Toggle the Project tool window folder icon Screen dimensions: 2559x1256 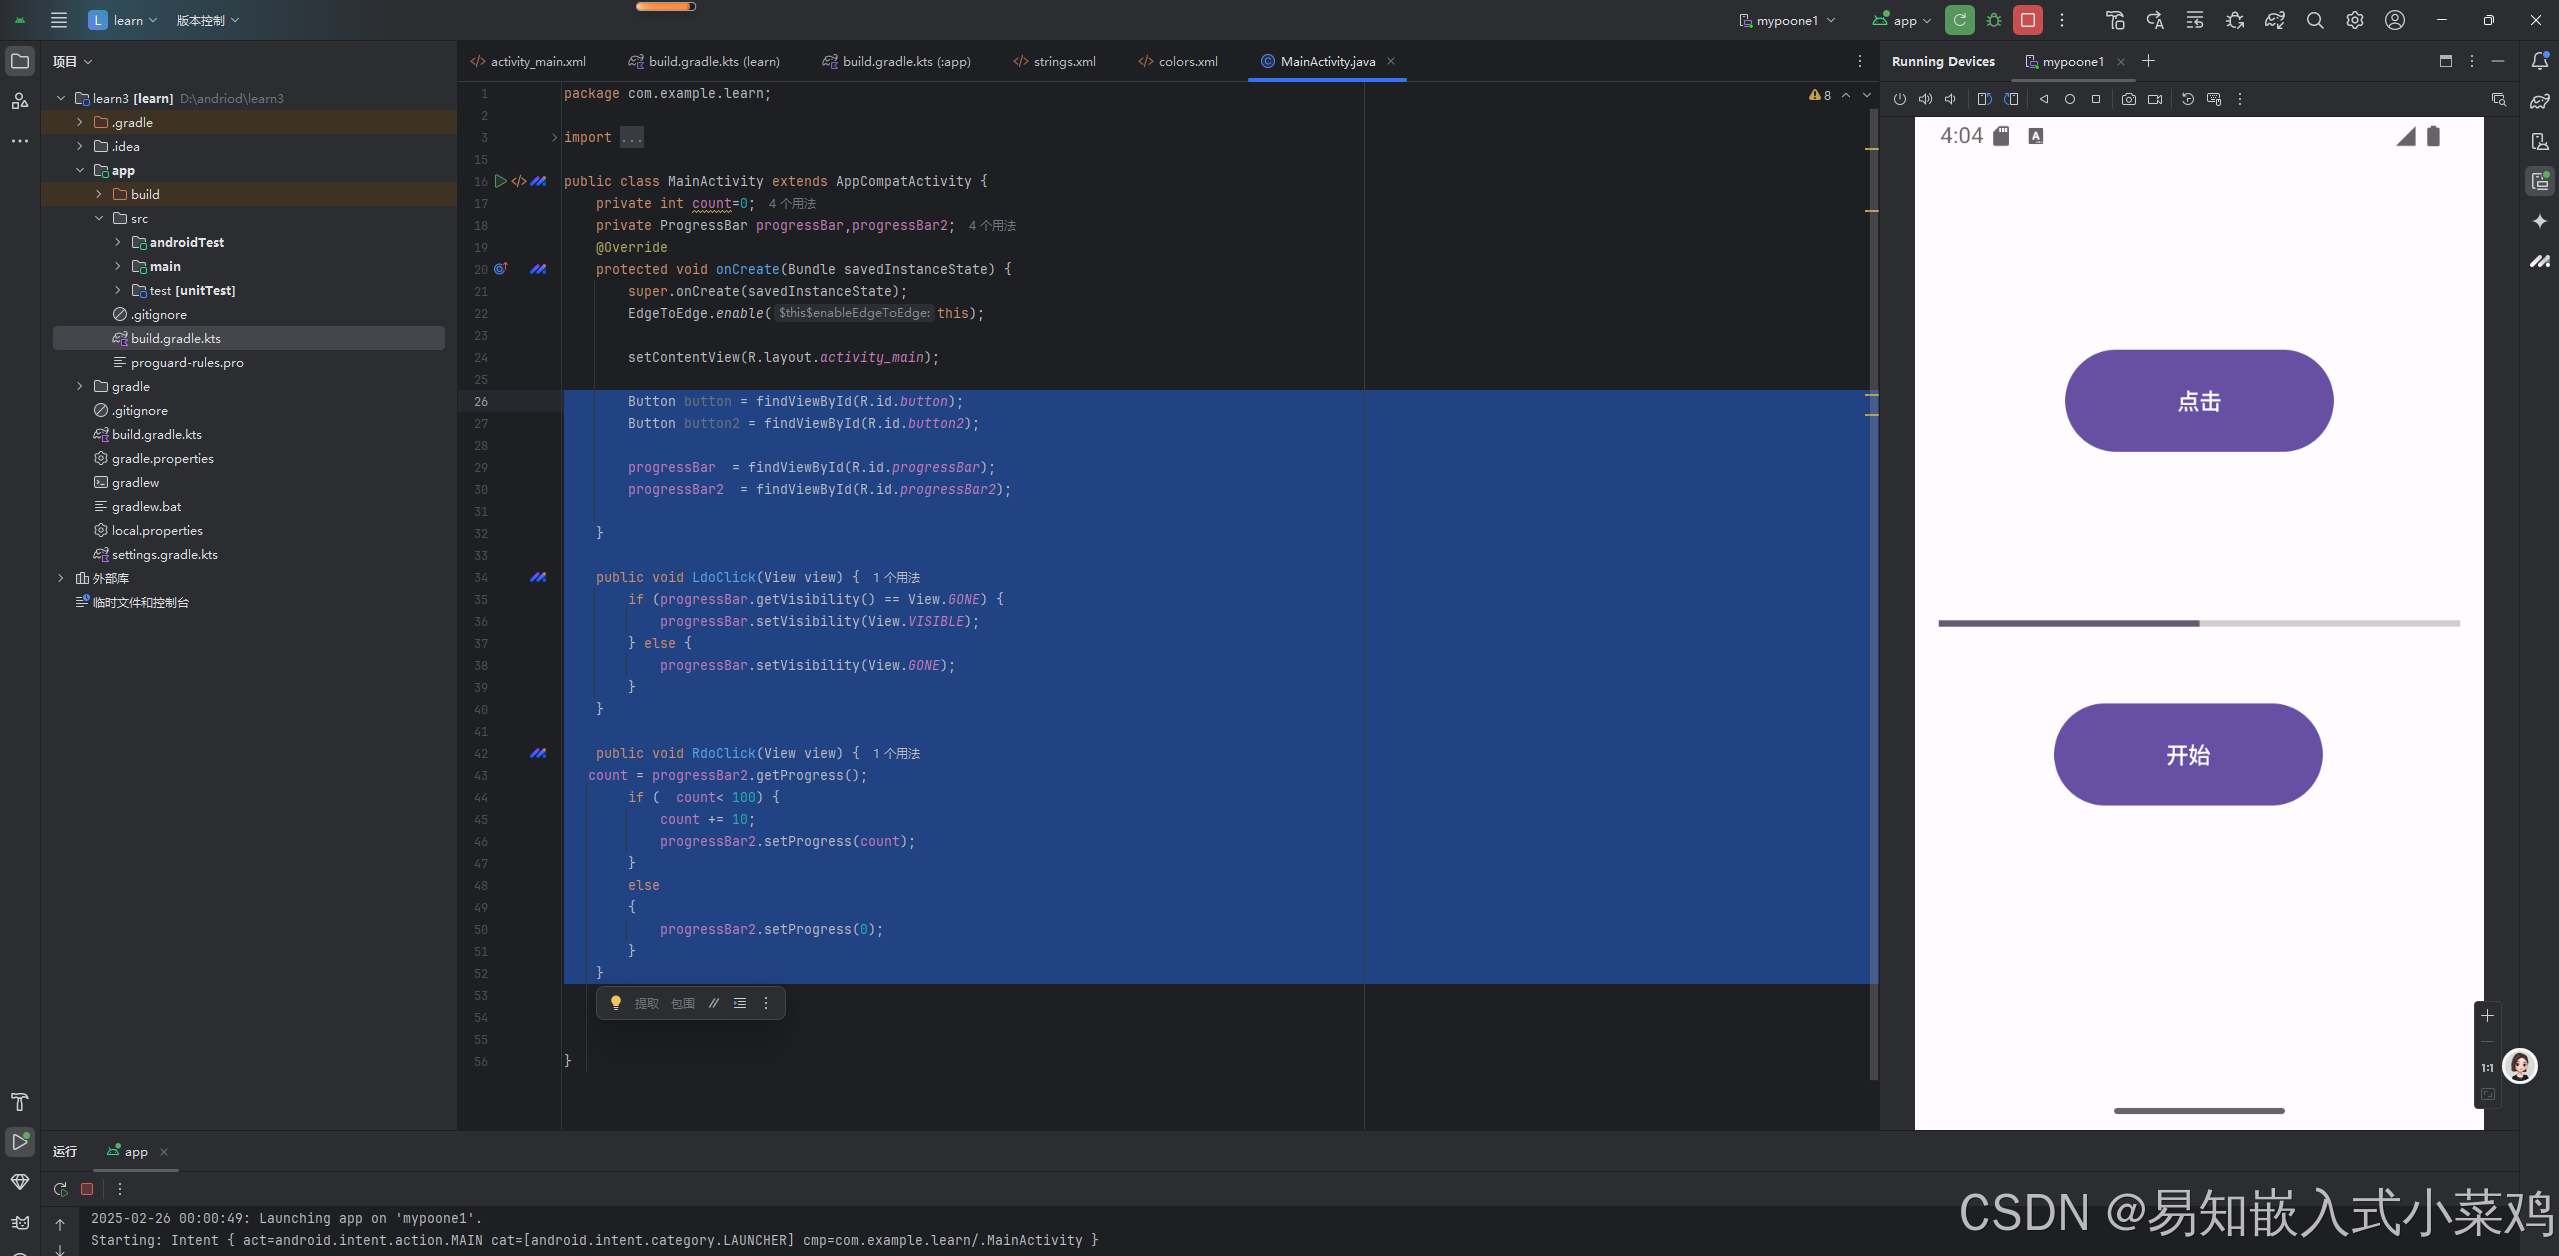click(19, 61)
